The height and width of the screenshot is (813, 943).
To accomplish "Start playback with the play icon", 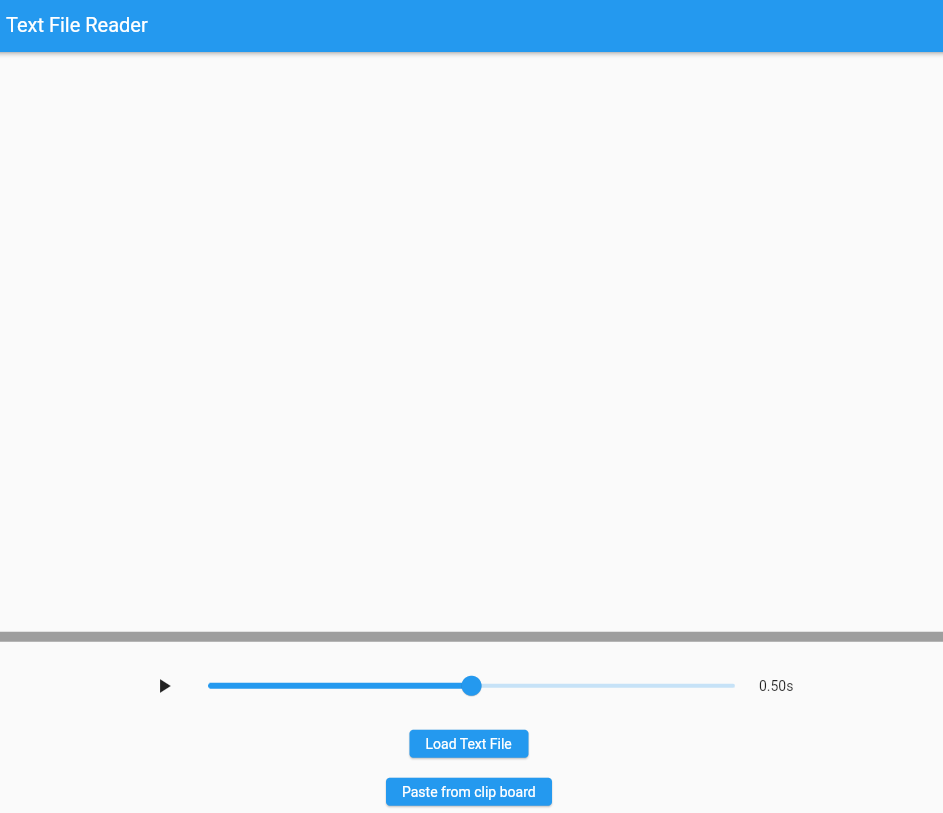I will click(x=165, y=686).
